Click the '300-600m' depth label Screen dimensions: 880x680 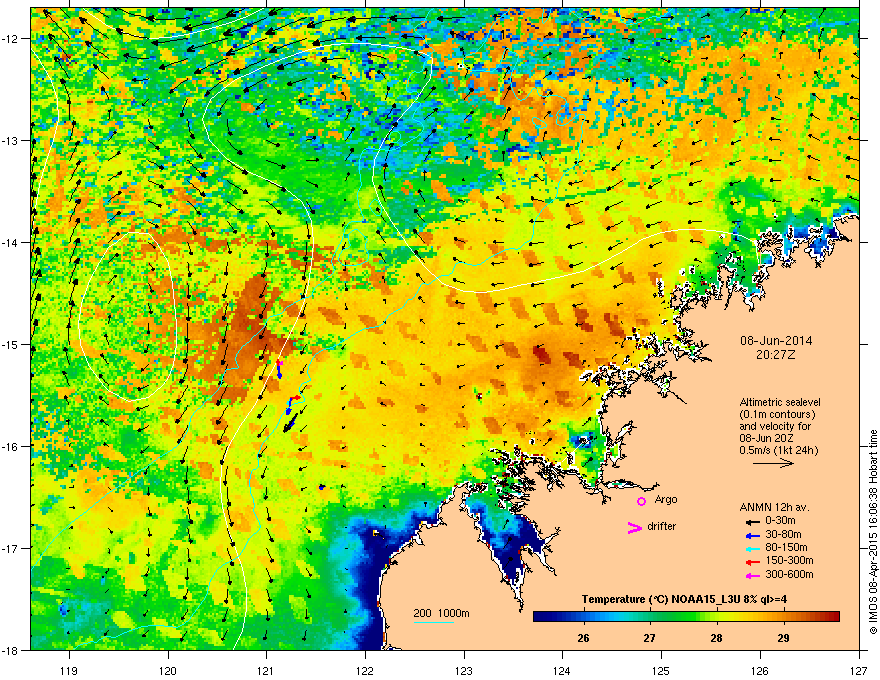789,574
